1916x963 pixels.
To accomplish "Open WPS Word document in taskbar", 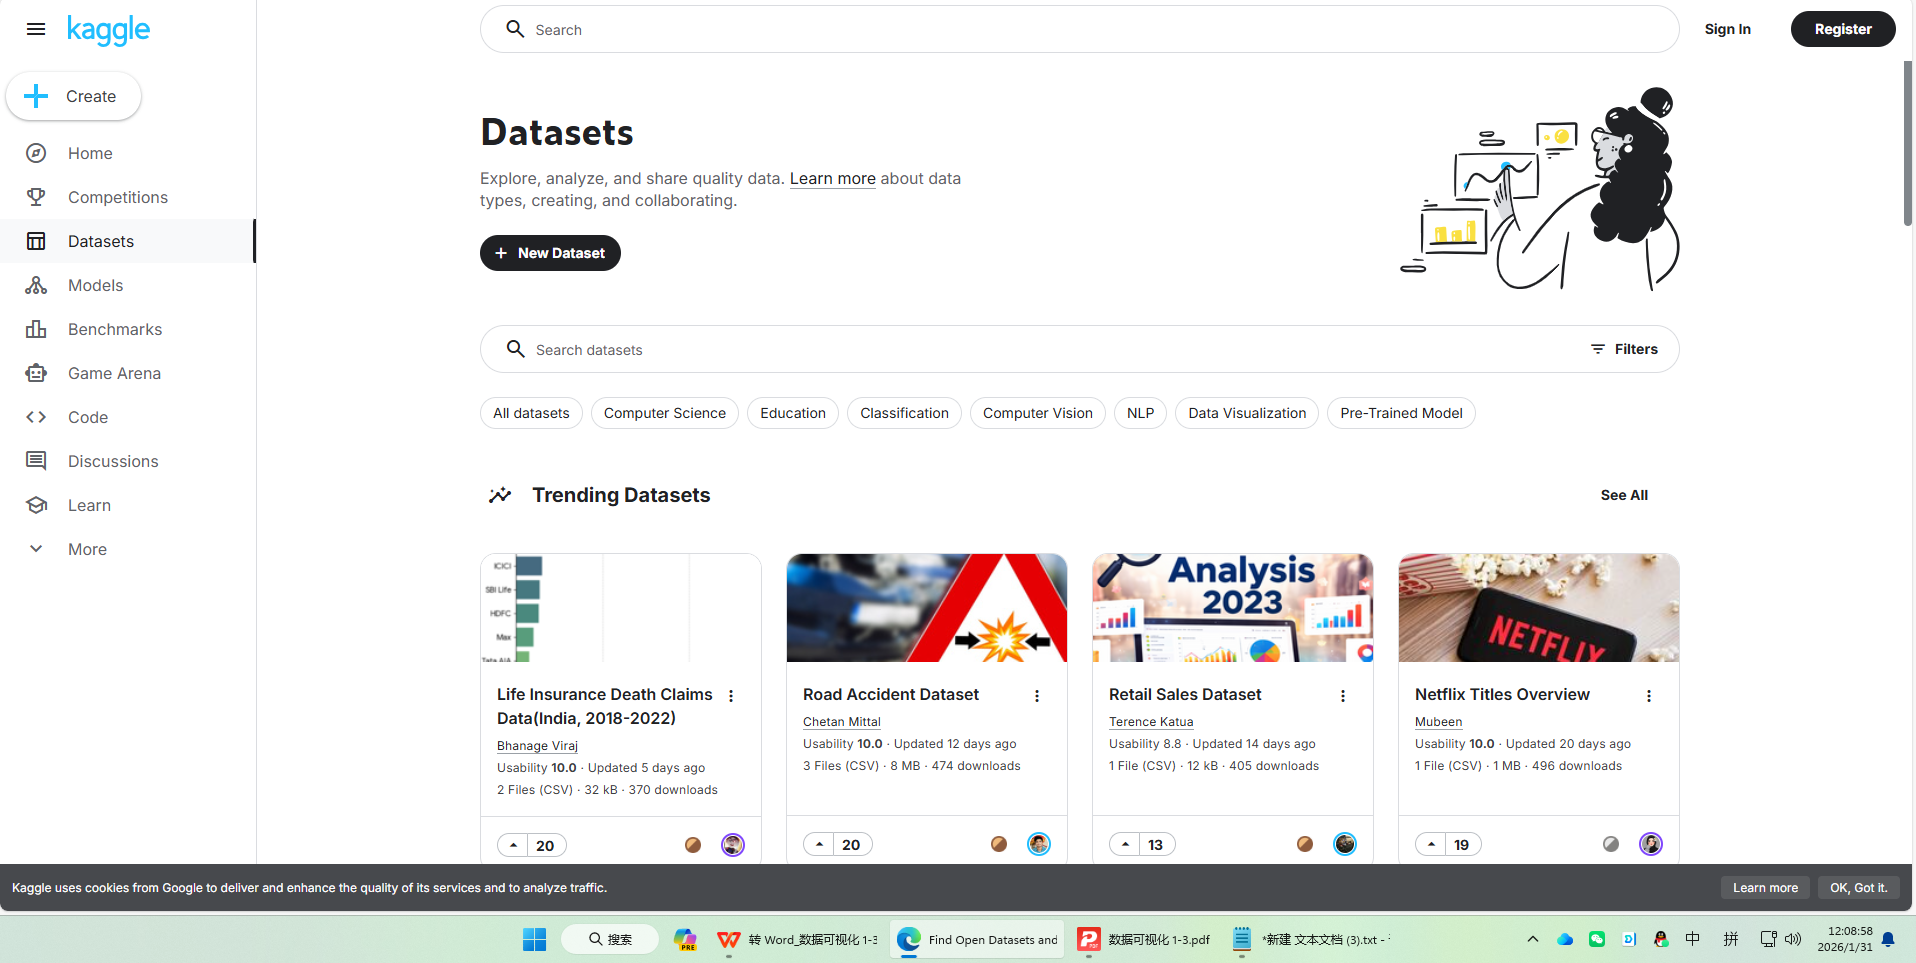I will point(798,939).
